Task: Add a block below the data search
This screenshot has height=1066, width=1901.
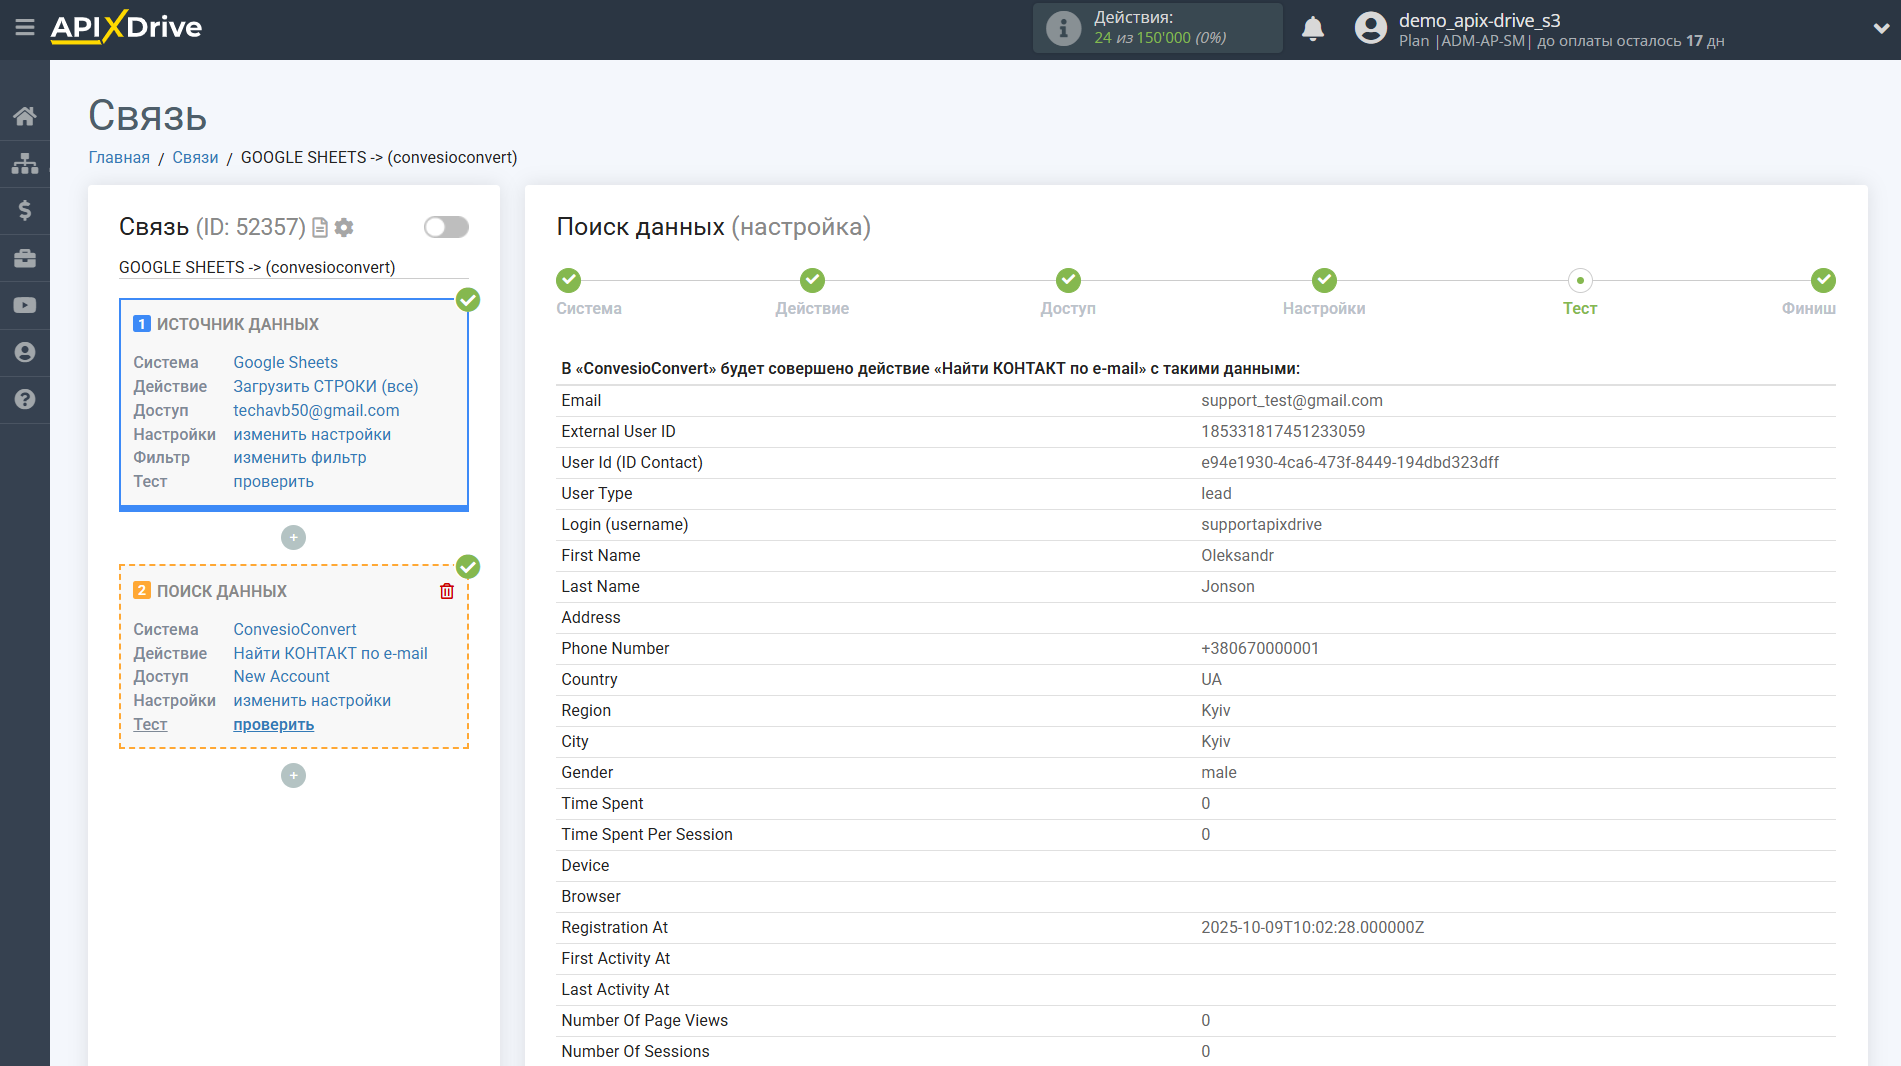Action: [x=293, y=776]
